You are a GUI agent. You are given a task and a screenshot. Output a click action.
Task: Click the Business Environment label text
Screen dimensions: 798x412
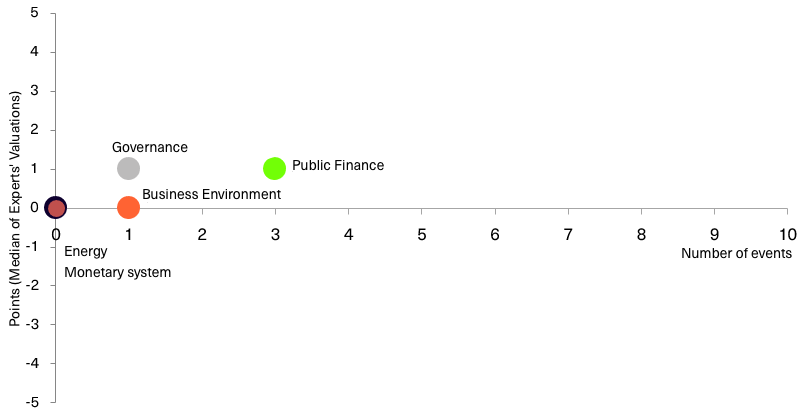tap(211, 194)
